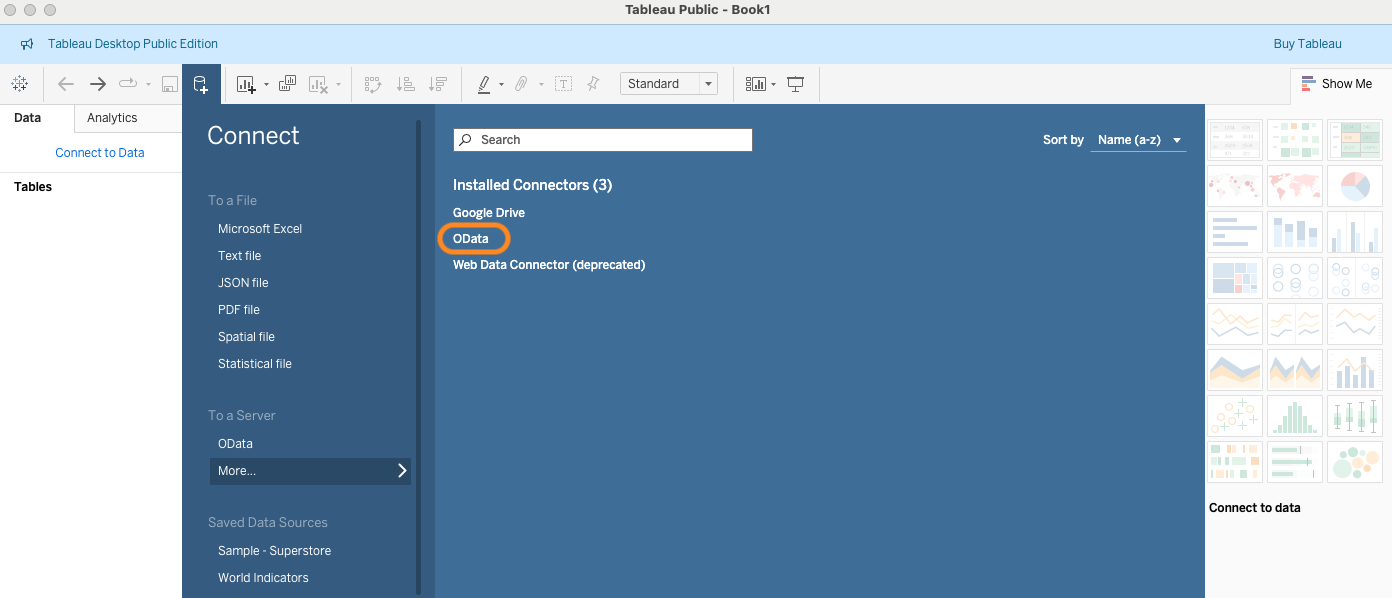
Task: Click the Buy Tableau link
Action: point(1307,44)
